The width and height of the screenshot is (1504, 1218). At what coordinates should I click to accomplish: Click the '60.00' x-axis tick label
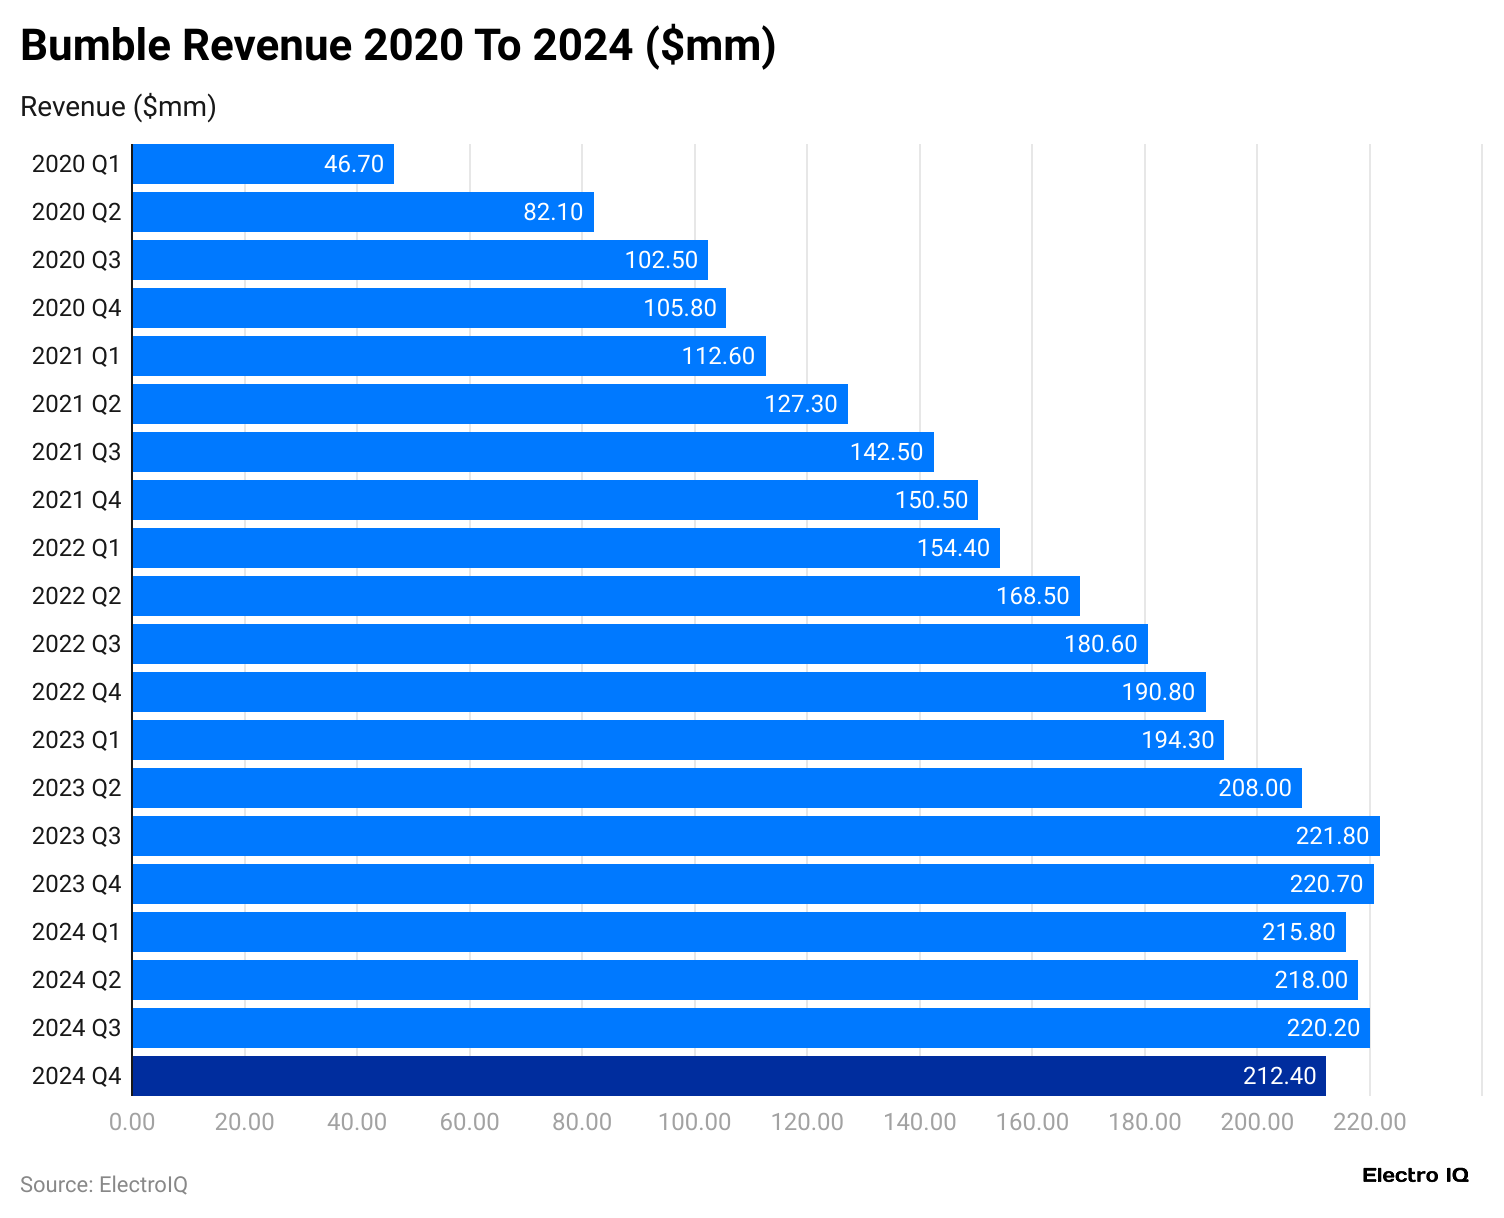(x=470, y=1122)
